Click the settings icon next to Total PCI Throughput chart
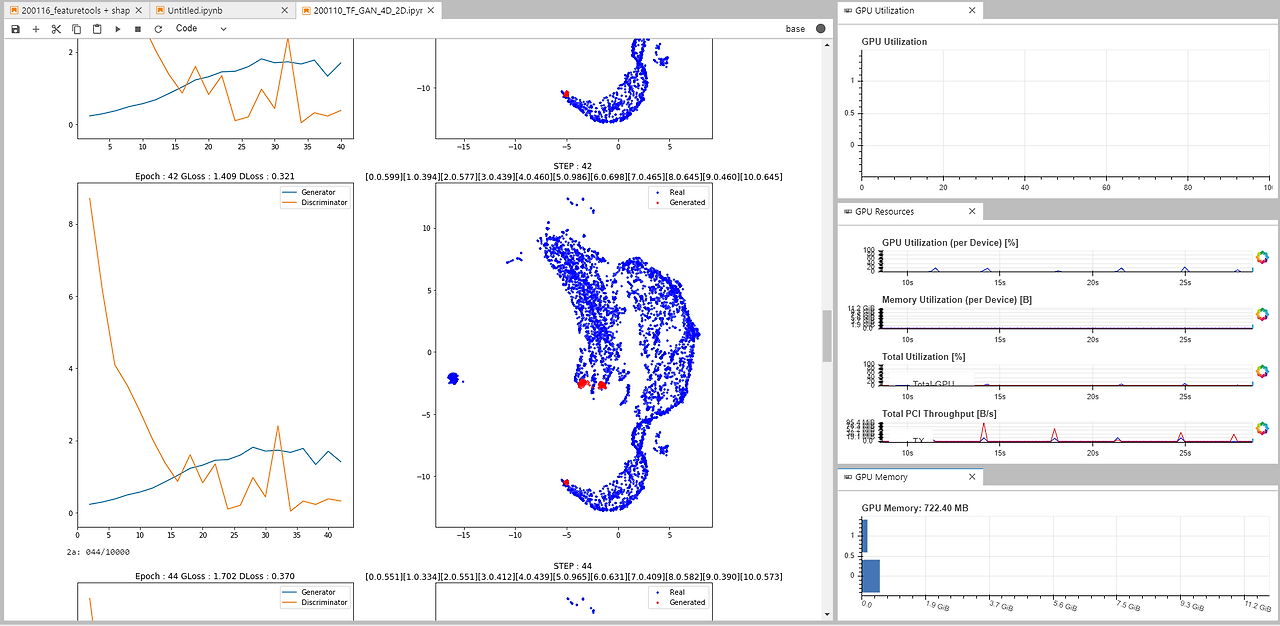Viewport: 1280px width, 626px height. (x=1261, y=427)
